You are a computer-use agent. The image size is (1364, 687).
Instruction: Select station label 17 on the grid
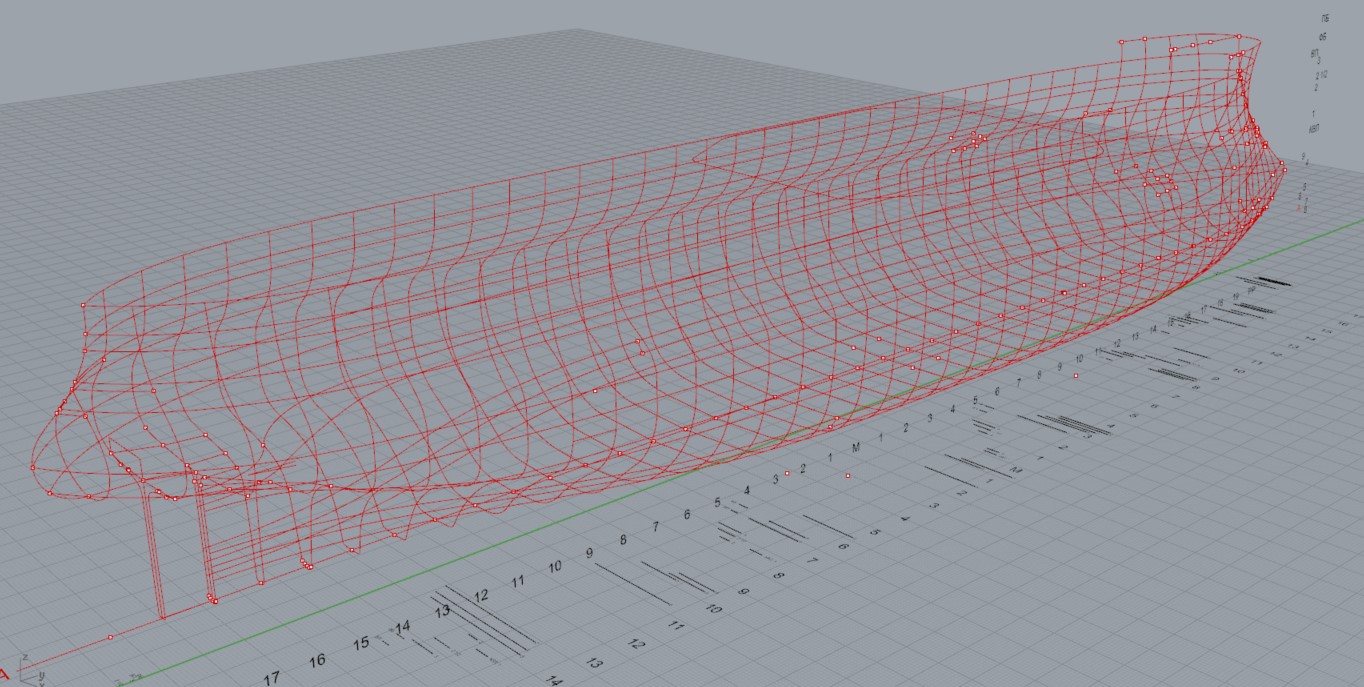pos(271,678)
